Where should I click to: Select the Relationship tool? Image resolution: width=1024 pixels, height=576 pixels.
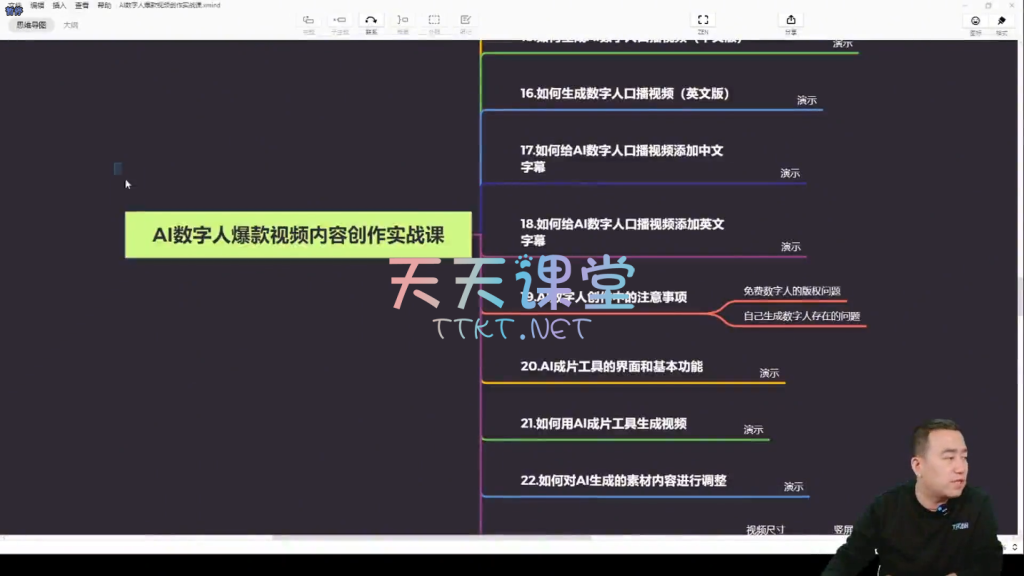tap(371, 21)
